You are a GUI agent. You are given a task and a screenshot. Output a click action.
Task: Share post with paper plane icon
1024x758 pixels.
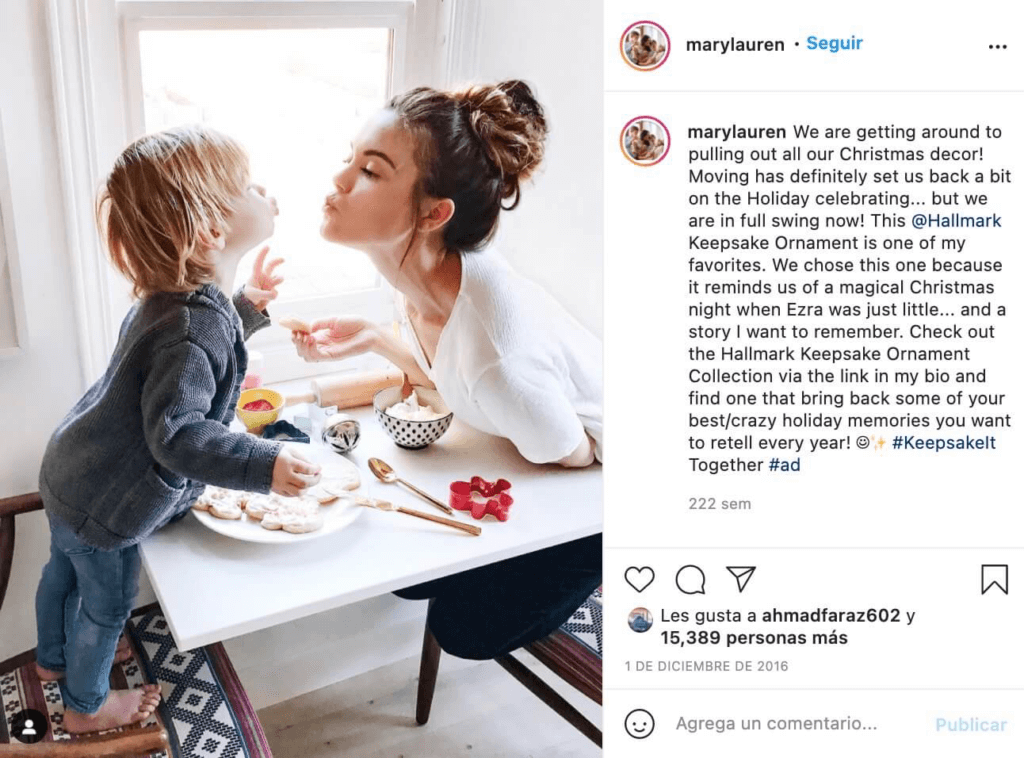tap(741, 578)
